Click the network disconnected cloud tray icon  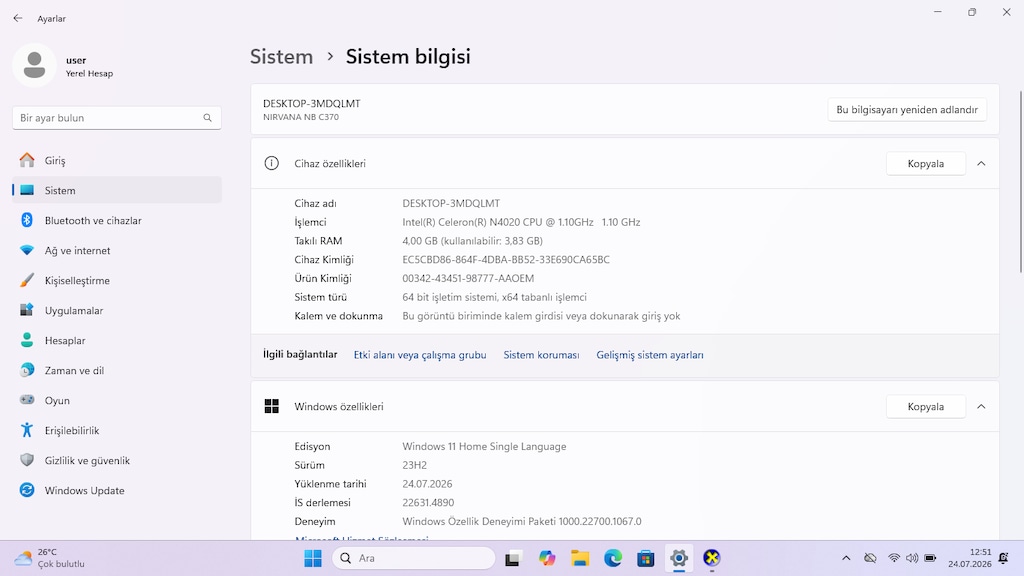coord(870,558)
